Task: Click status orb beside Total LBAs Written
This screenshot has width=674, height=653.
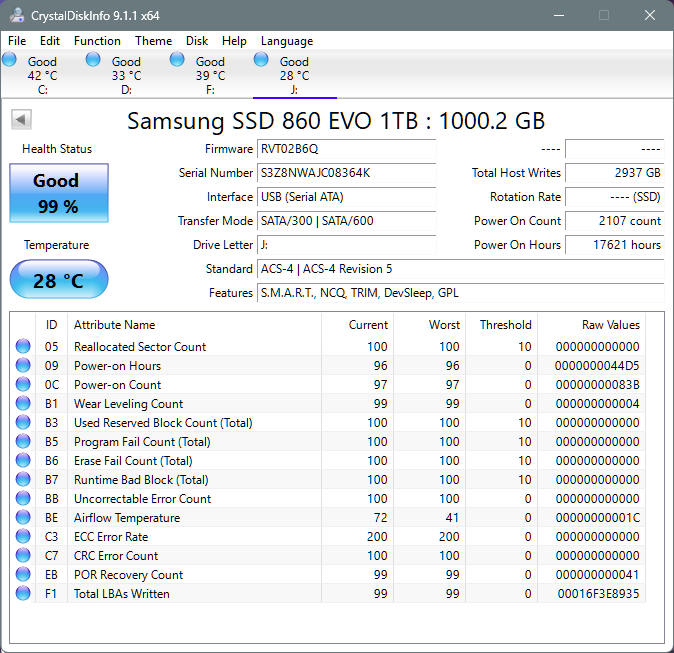Action: [23, 594]
